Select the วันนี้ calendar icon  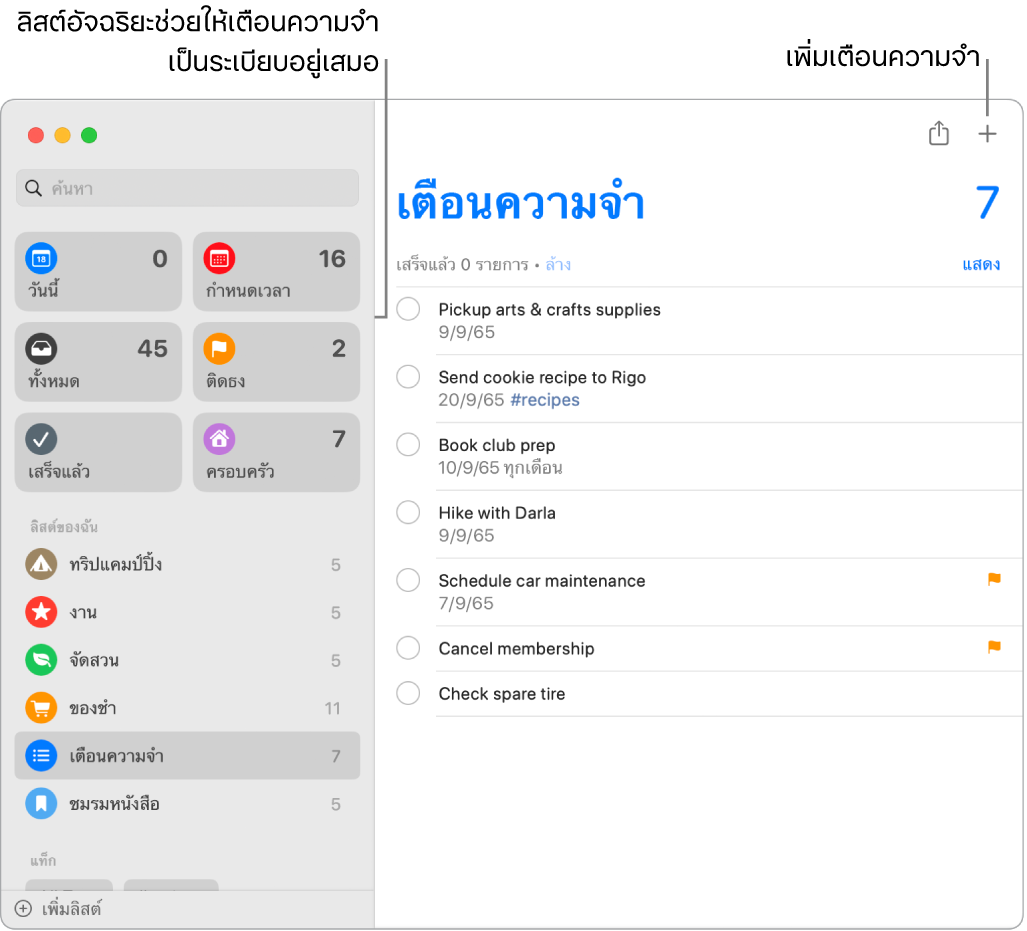(x=40, y=258)
